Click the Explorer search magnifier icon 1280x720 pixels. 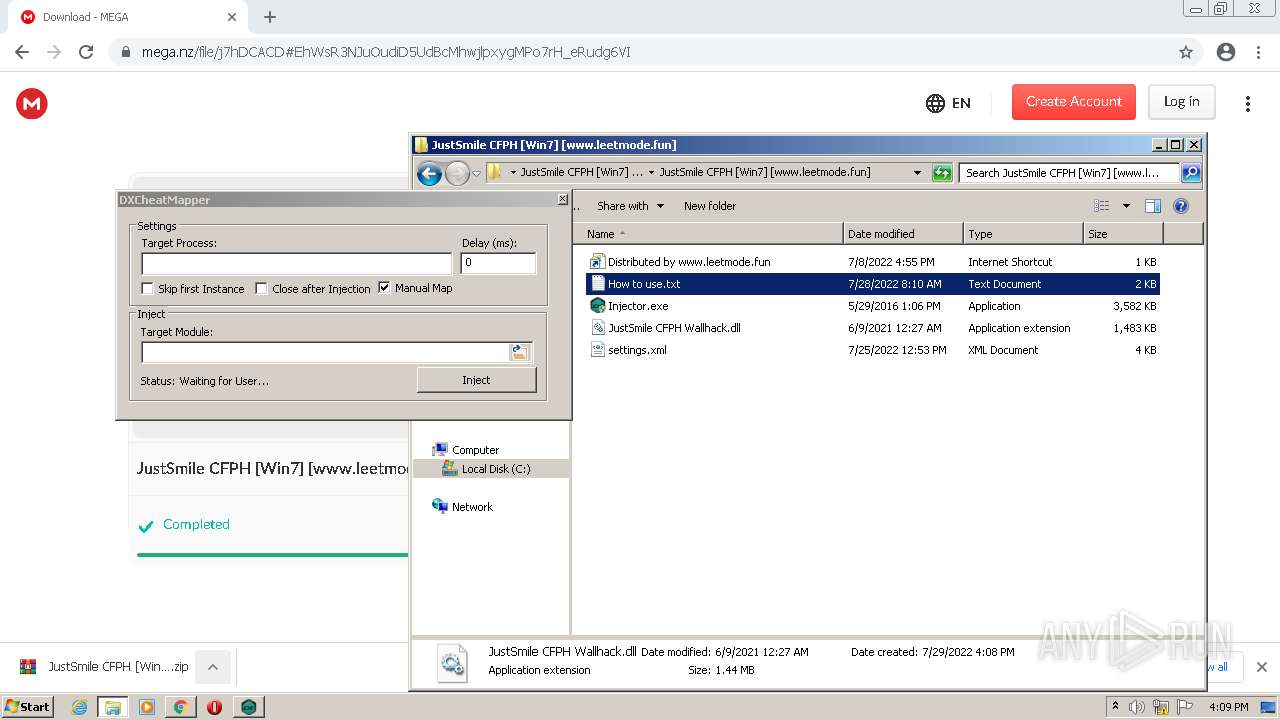pyautogui.click(x=1191, y=173)
